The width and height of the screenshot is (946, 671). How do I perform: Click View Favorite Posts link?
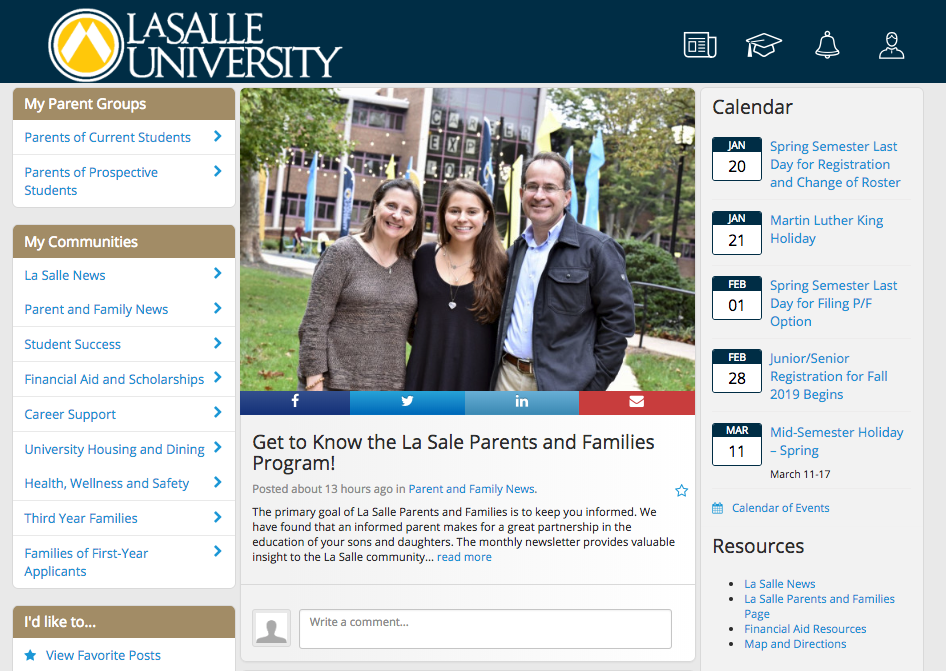[x=103, y=655]
